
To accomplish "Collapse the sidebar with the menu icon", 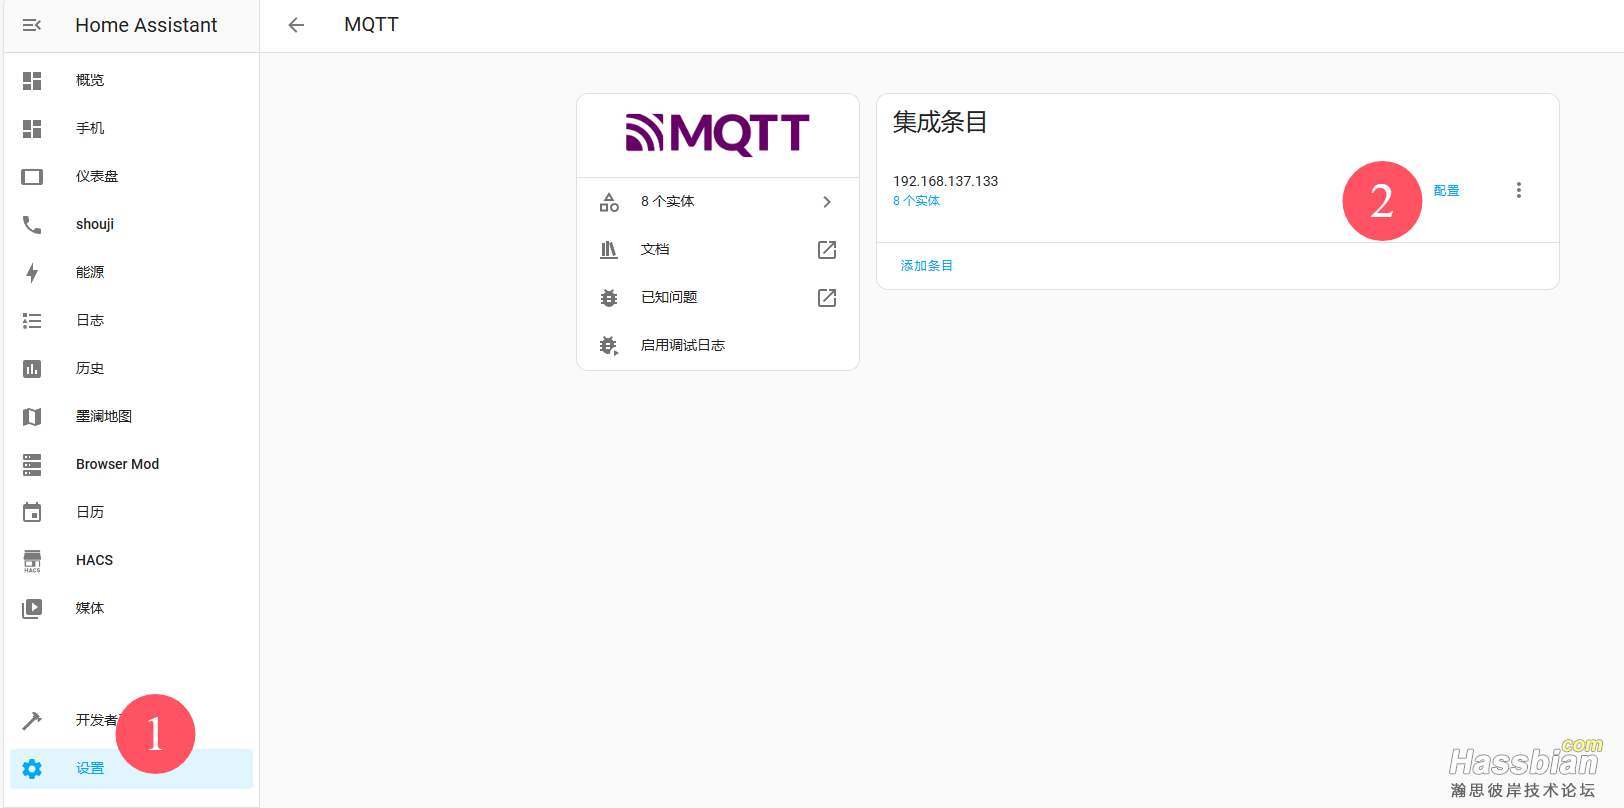I will [x=32, y=25].
